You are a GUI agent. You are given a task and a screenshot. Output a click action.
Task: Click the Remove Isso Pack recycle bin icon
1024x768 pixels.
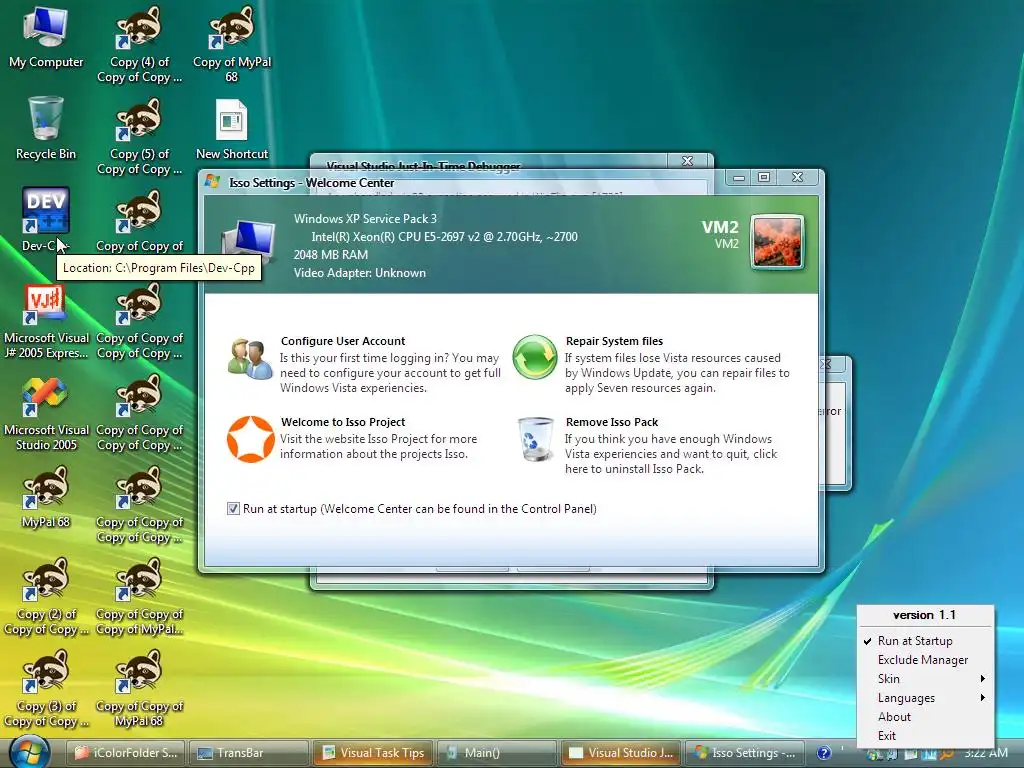pyautogui.click(x=536, y=439)
